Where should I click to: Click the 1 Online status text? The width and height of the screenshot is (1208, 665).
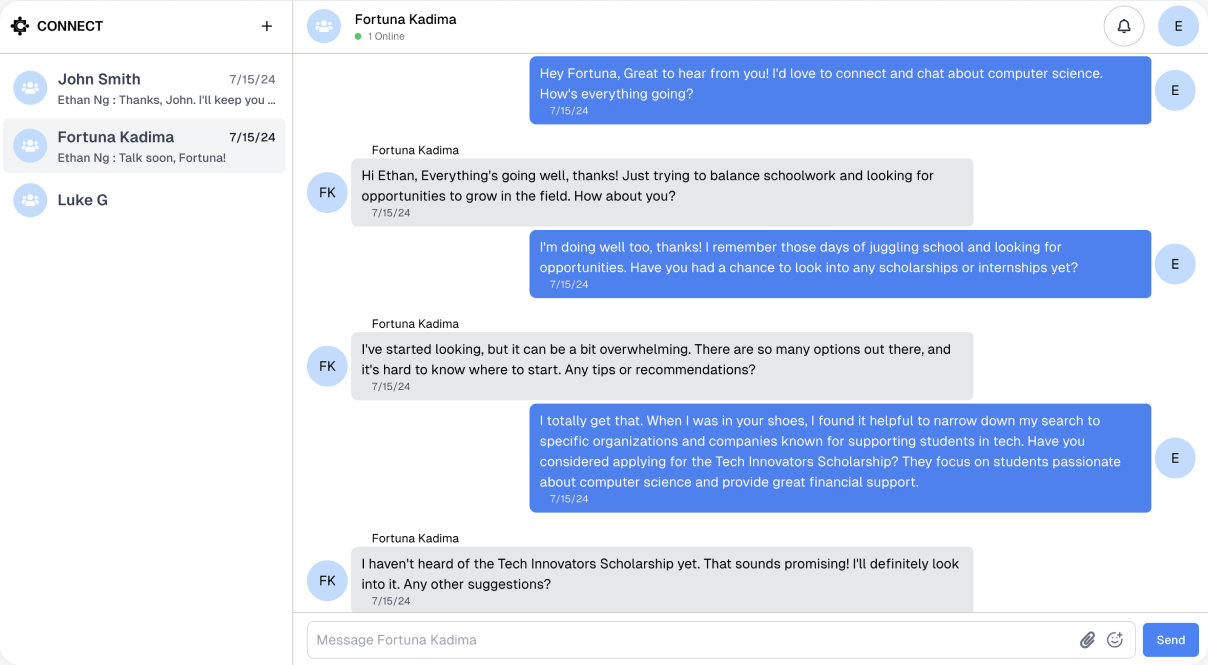pyautogui.click(x=386, y=36)
